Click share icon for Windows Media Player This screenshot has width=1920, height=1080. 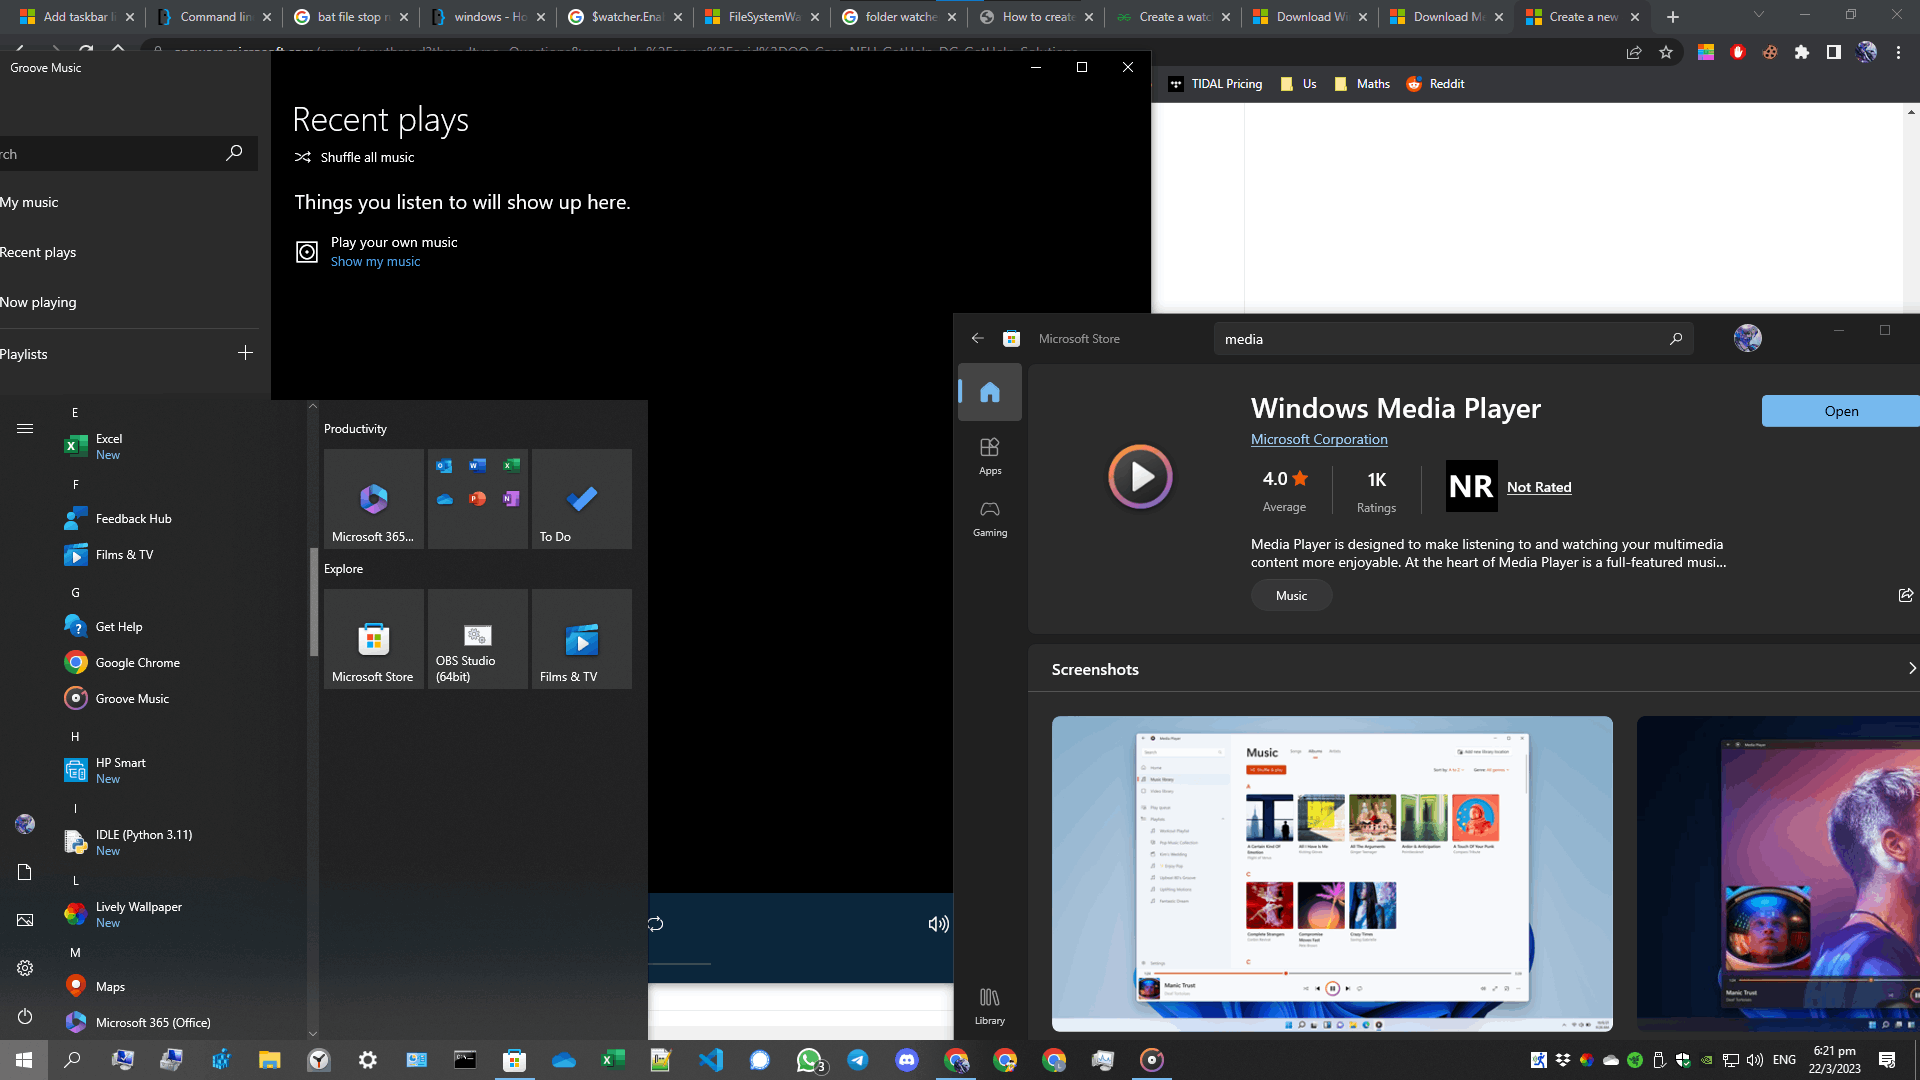click(x=1905, y=595)
